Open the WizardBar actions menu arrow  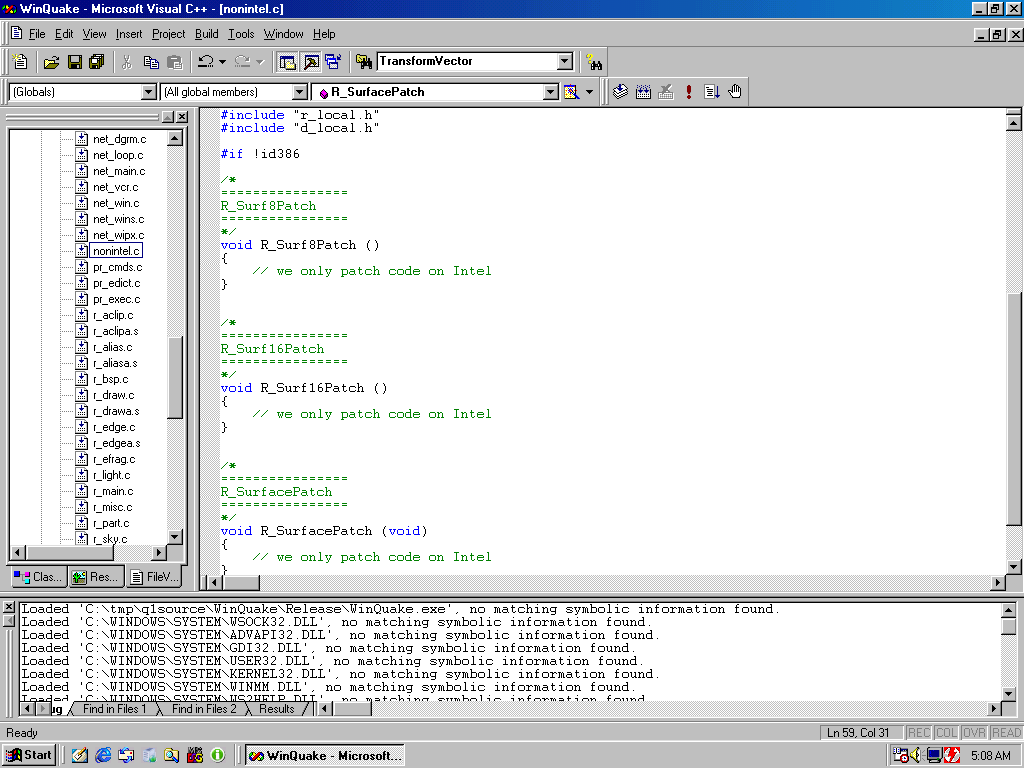point(589,92)
